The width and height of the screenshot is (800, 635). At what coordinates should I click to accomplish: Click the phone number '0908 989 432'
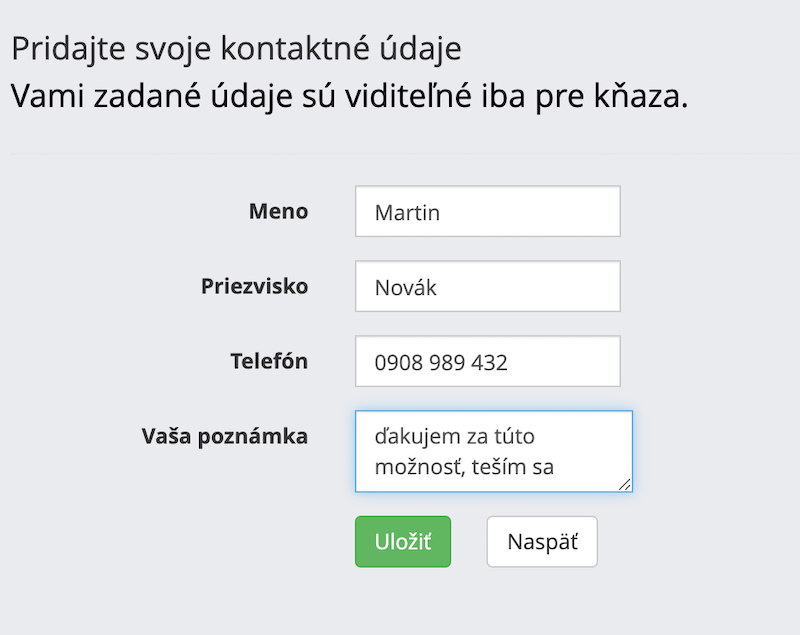coord(441,363)
